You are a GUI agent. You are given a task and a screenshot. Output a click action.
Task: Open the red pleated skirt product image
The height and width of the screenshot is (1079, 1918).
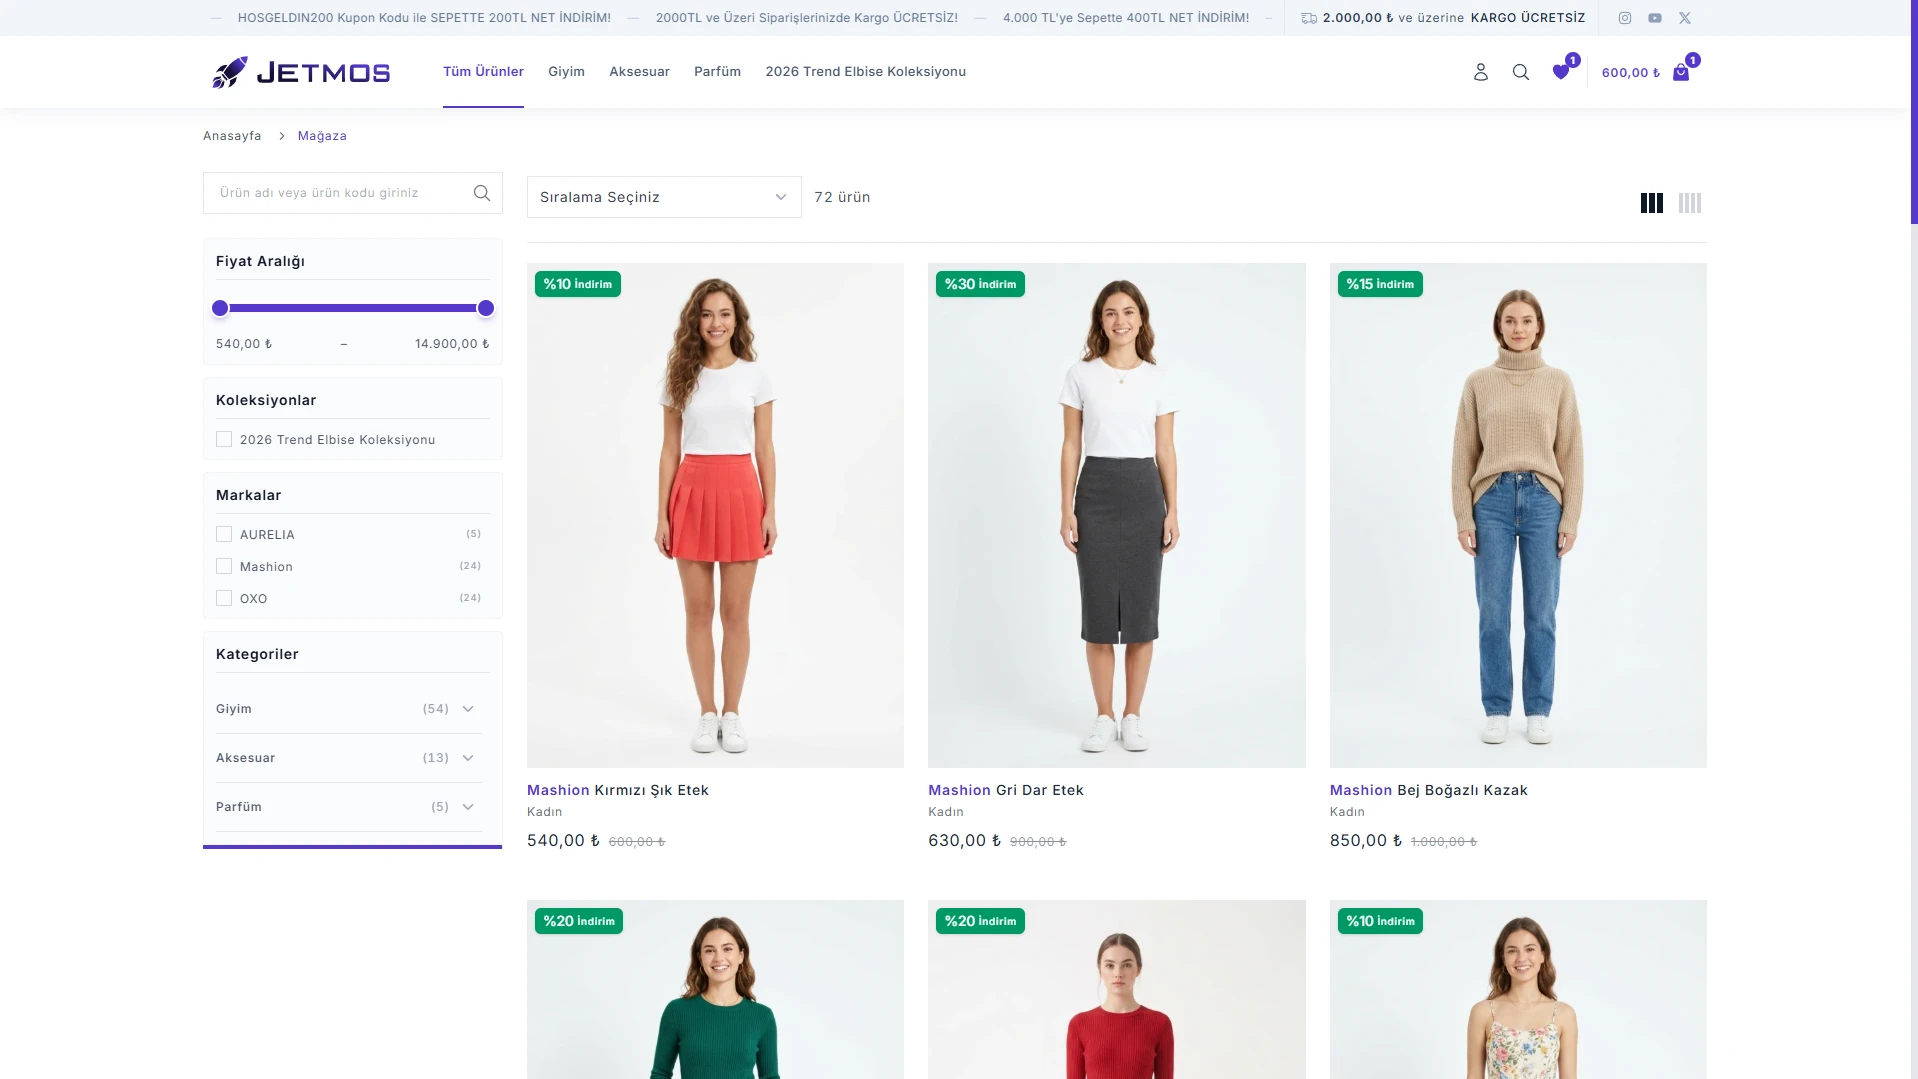[715, 515]
